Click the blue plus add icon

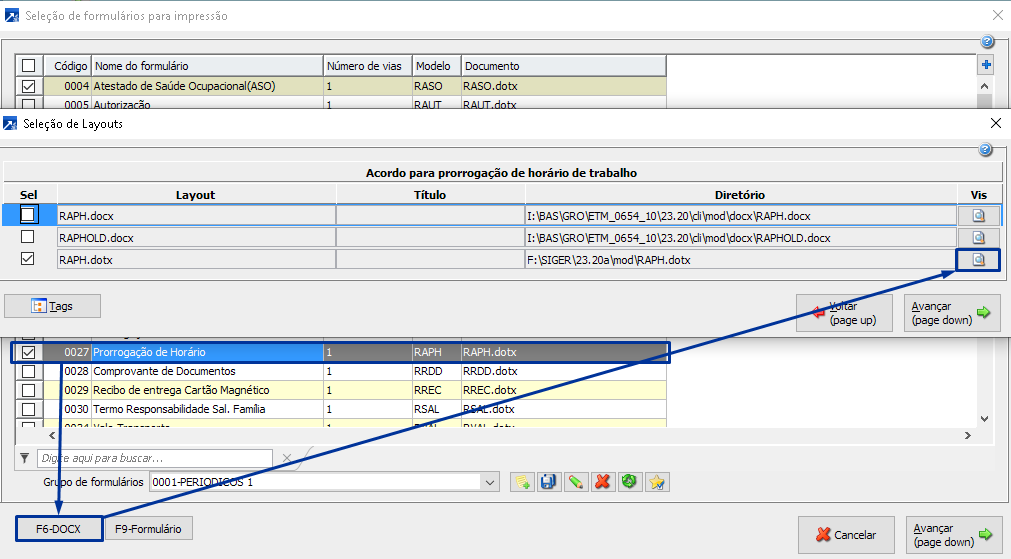[986, 66]
